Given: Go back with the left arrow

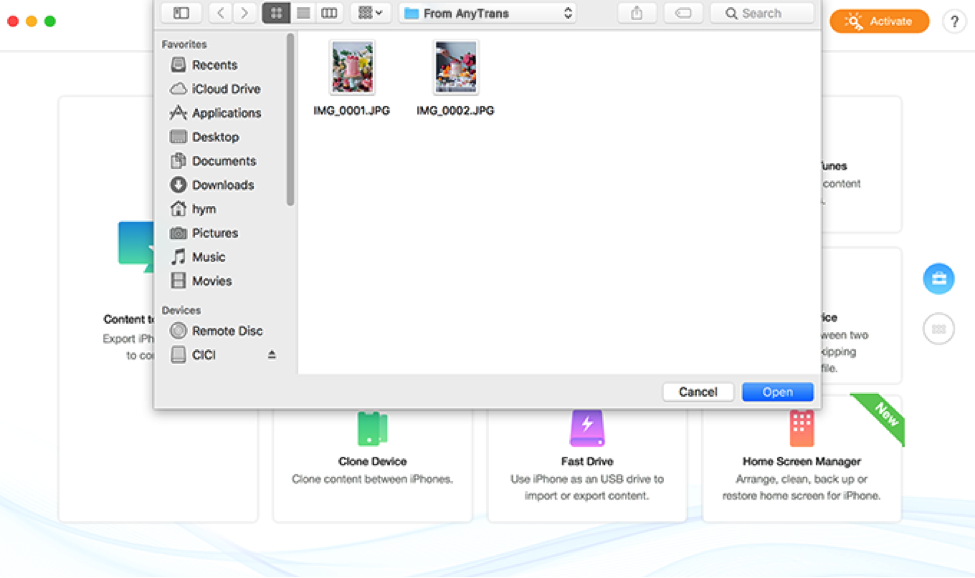Looking at the screenshot, I should [x=221, y=13].
